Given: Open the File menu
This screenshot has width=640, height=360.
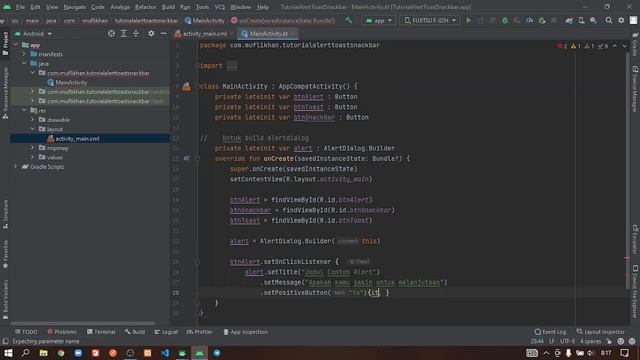Looking at the screenshot, I should tap(20, 7).
